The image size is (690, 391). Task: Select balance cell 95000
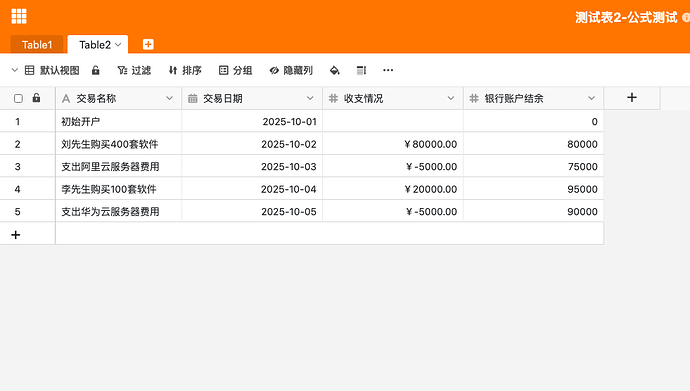[x=533, y=189]
